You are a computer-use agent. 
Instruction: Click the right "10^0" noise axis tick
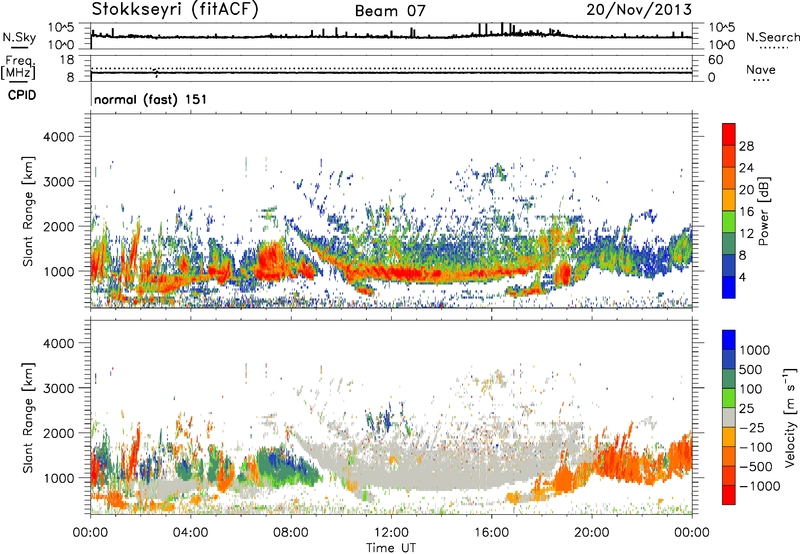[721, 45]
